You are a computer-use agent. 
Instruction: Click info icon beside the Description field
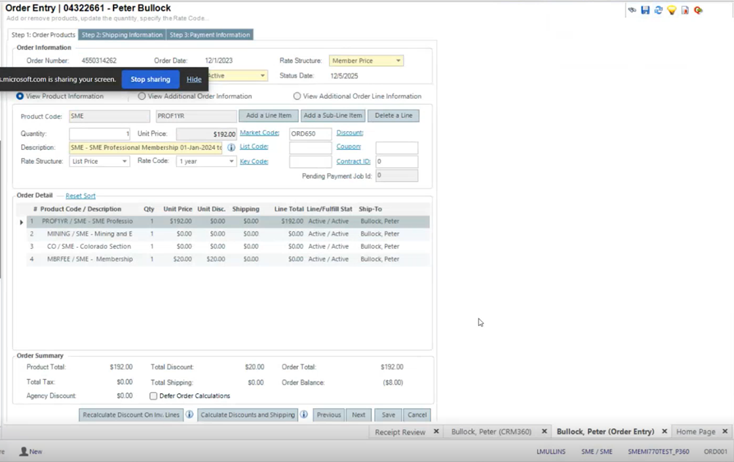(x=231, y=147)
